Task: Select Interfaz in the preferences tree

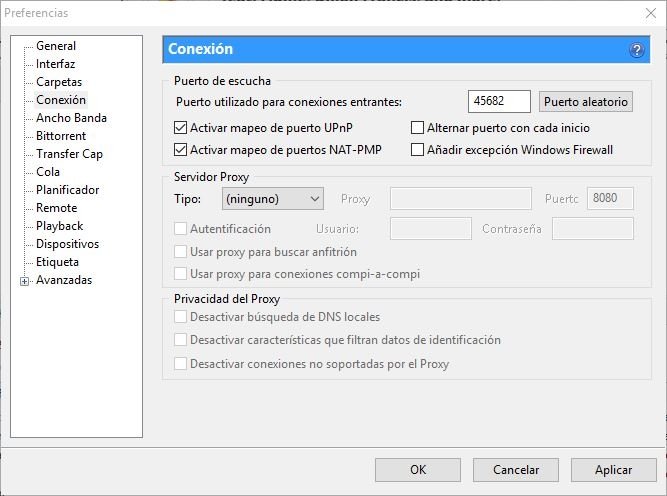Action: 55,64
